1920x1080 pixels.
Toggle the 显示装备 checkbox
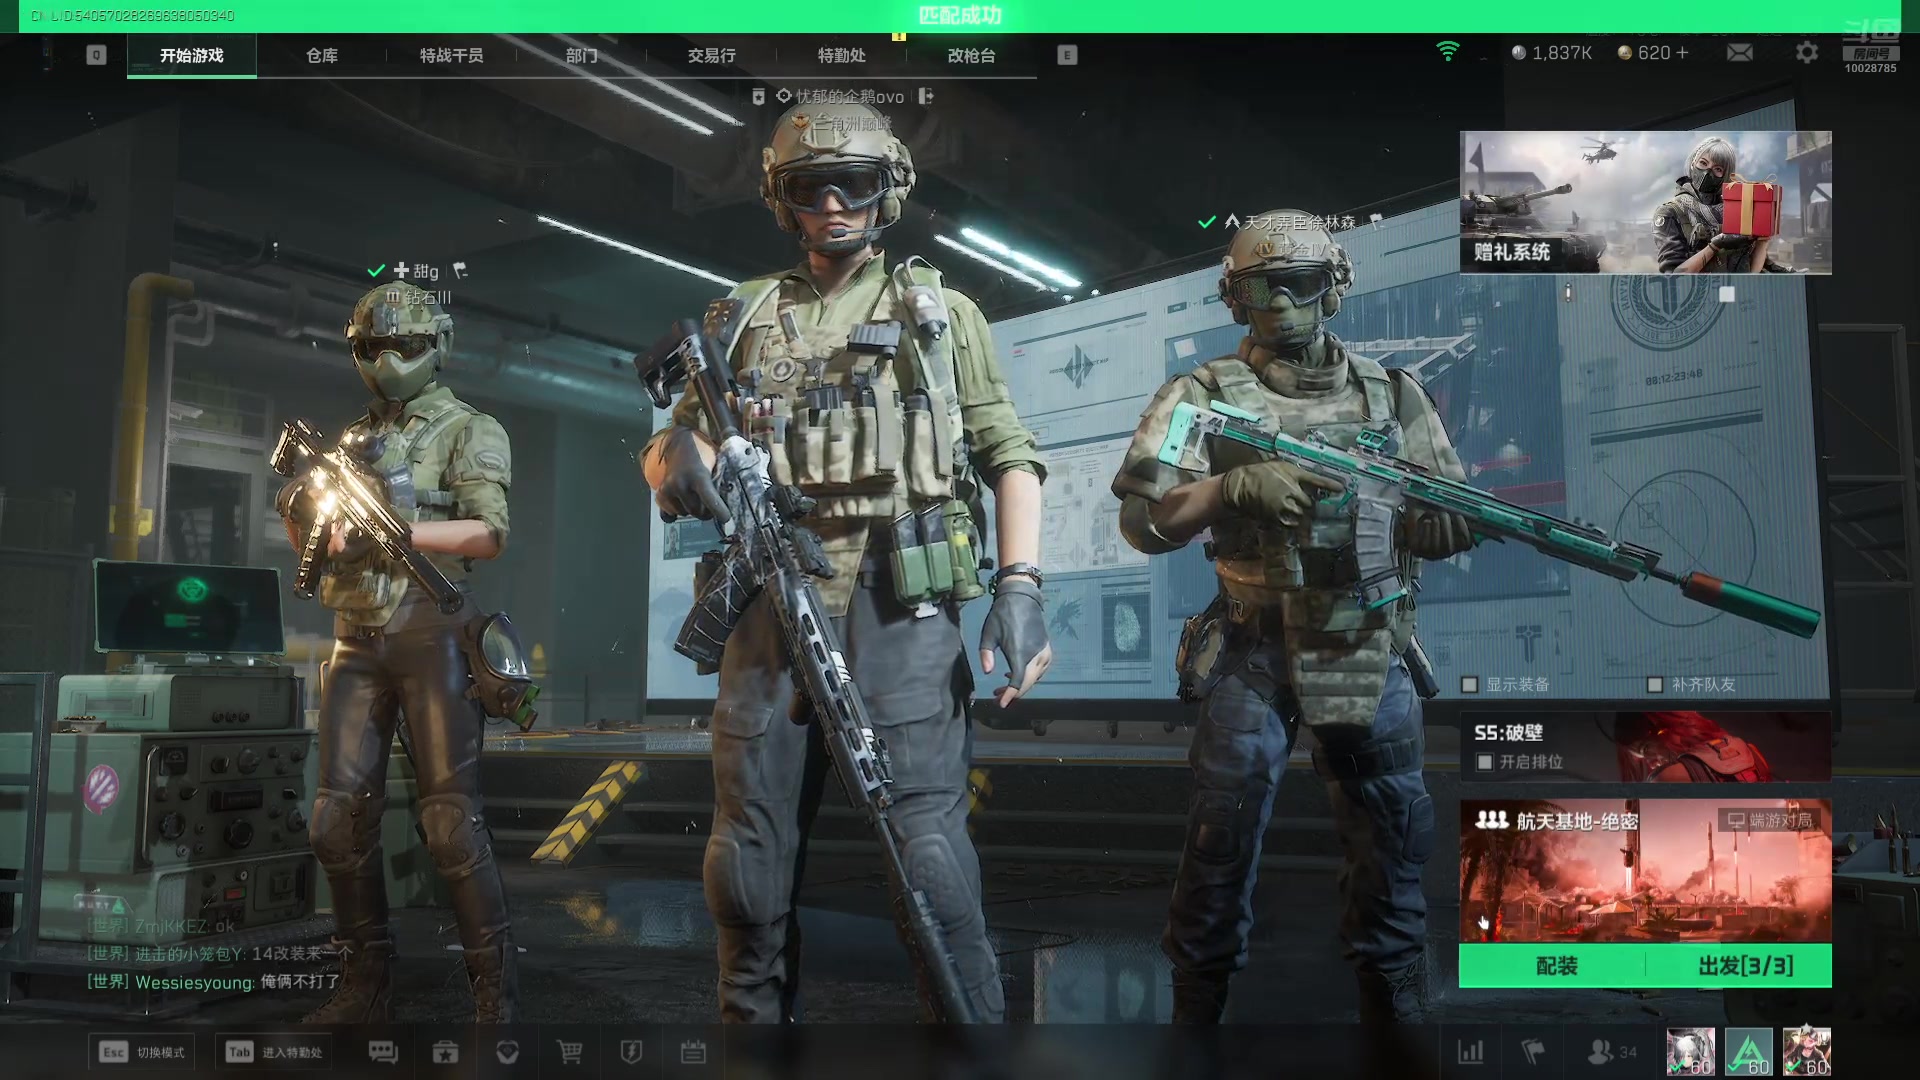click(x=1470, y=685)
